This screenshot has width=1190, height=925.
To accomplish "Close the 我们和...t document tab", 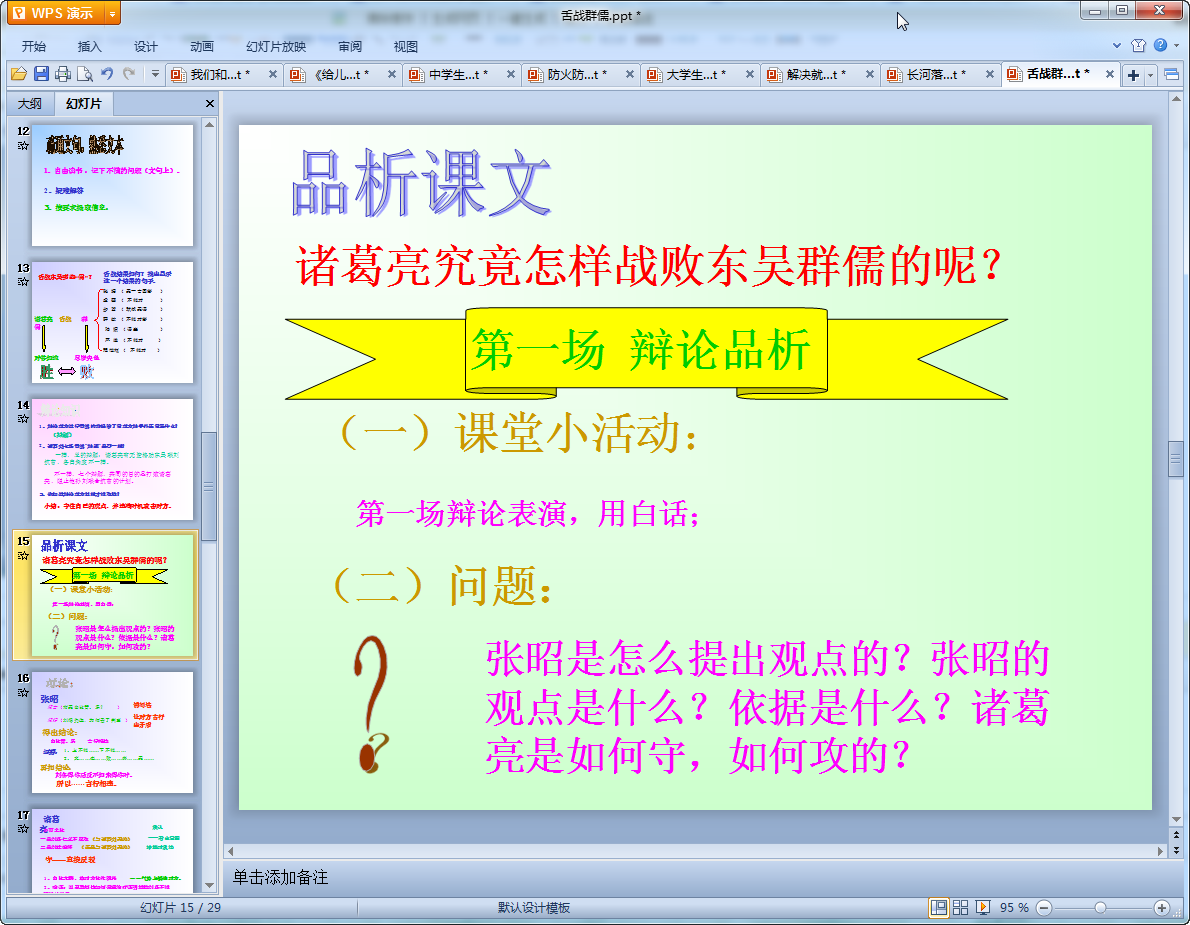I will pyautogui.click(x=273, y=74).
